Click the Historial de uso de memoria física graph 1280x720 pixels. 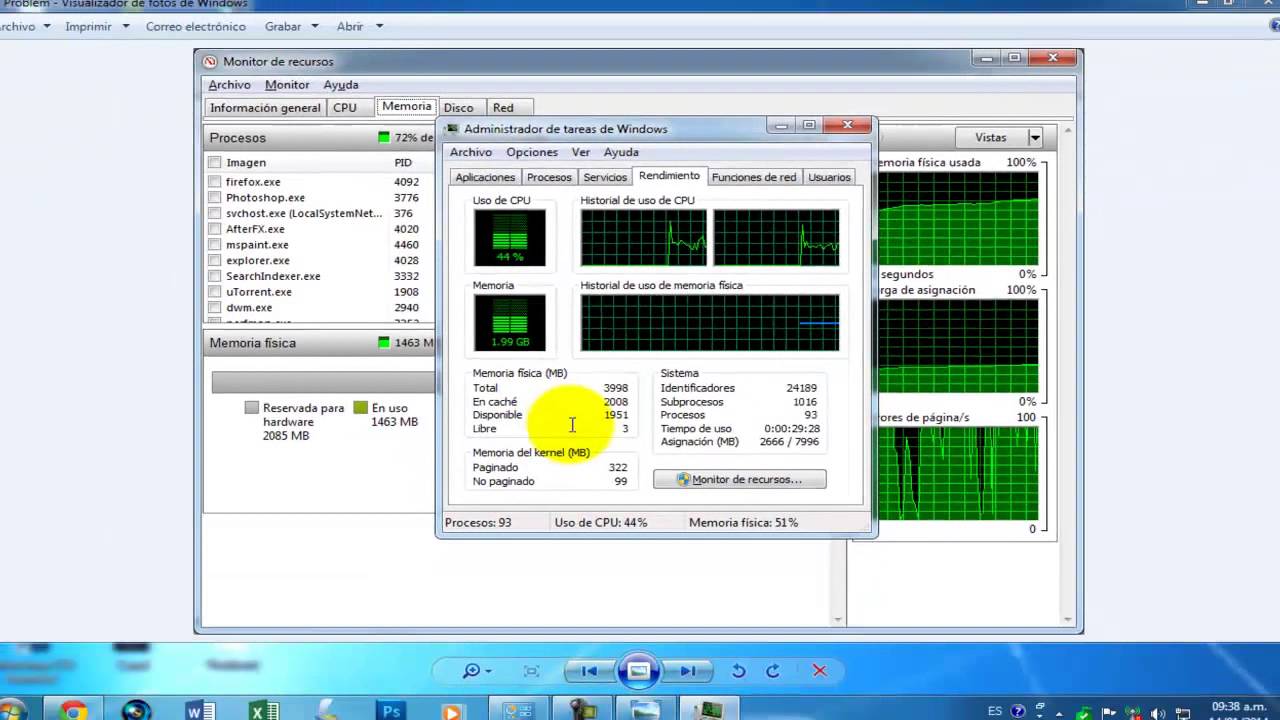[x=710, y=323]
